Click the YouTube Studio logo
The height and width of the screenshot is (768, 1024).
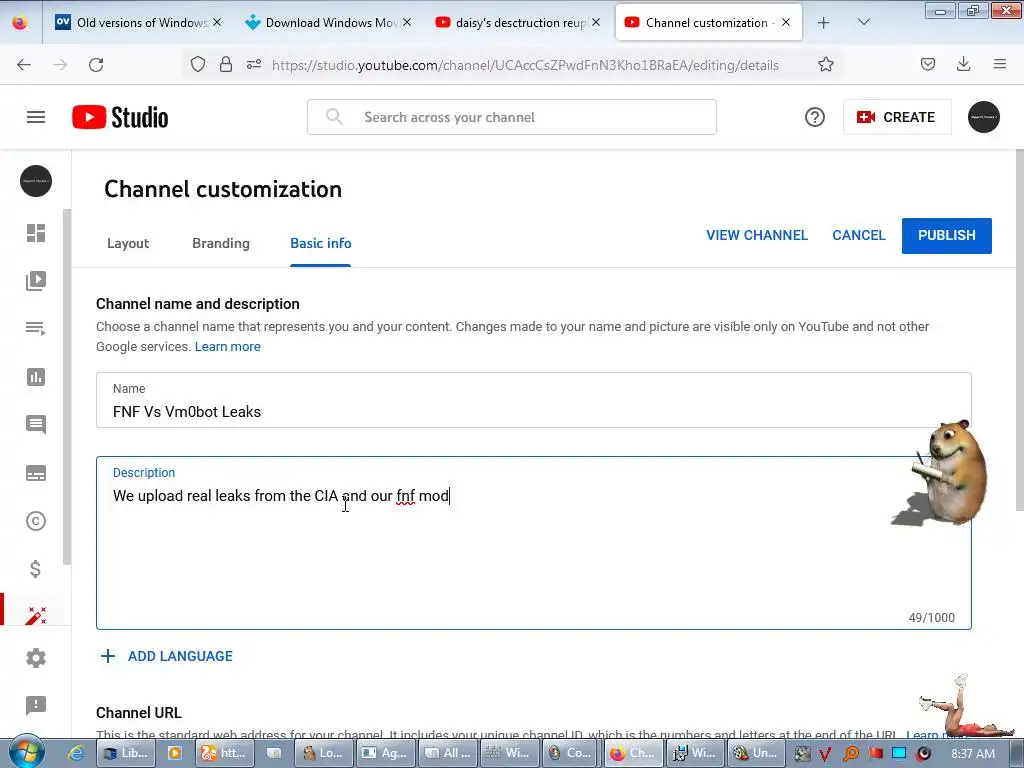(x=120, y=117)
